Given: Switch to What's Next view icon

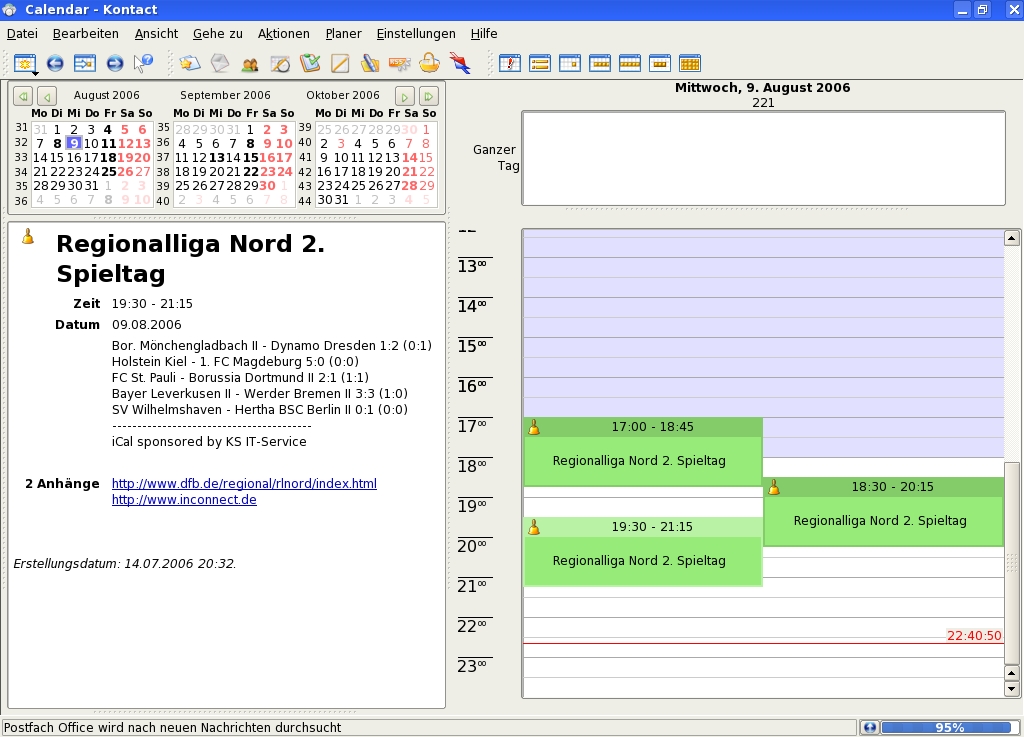Looking at the screenshot, I should click(x=509, y=63).
